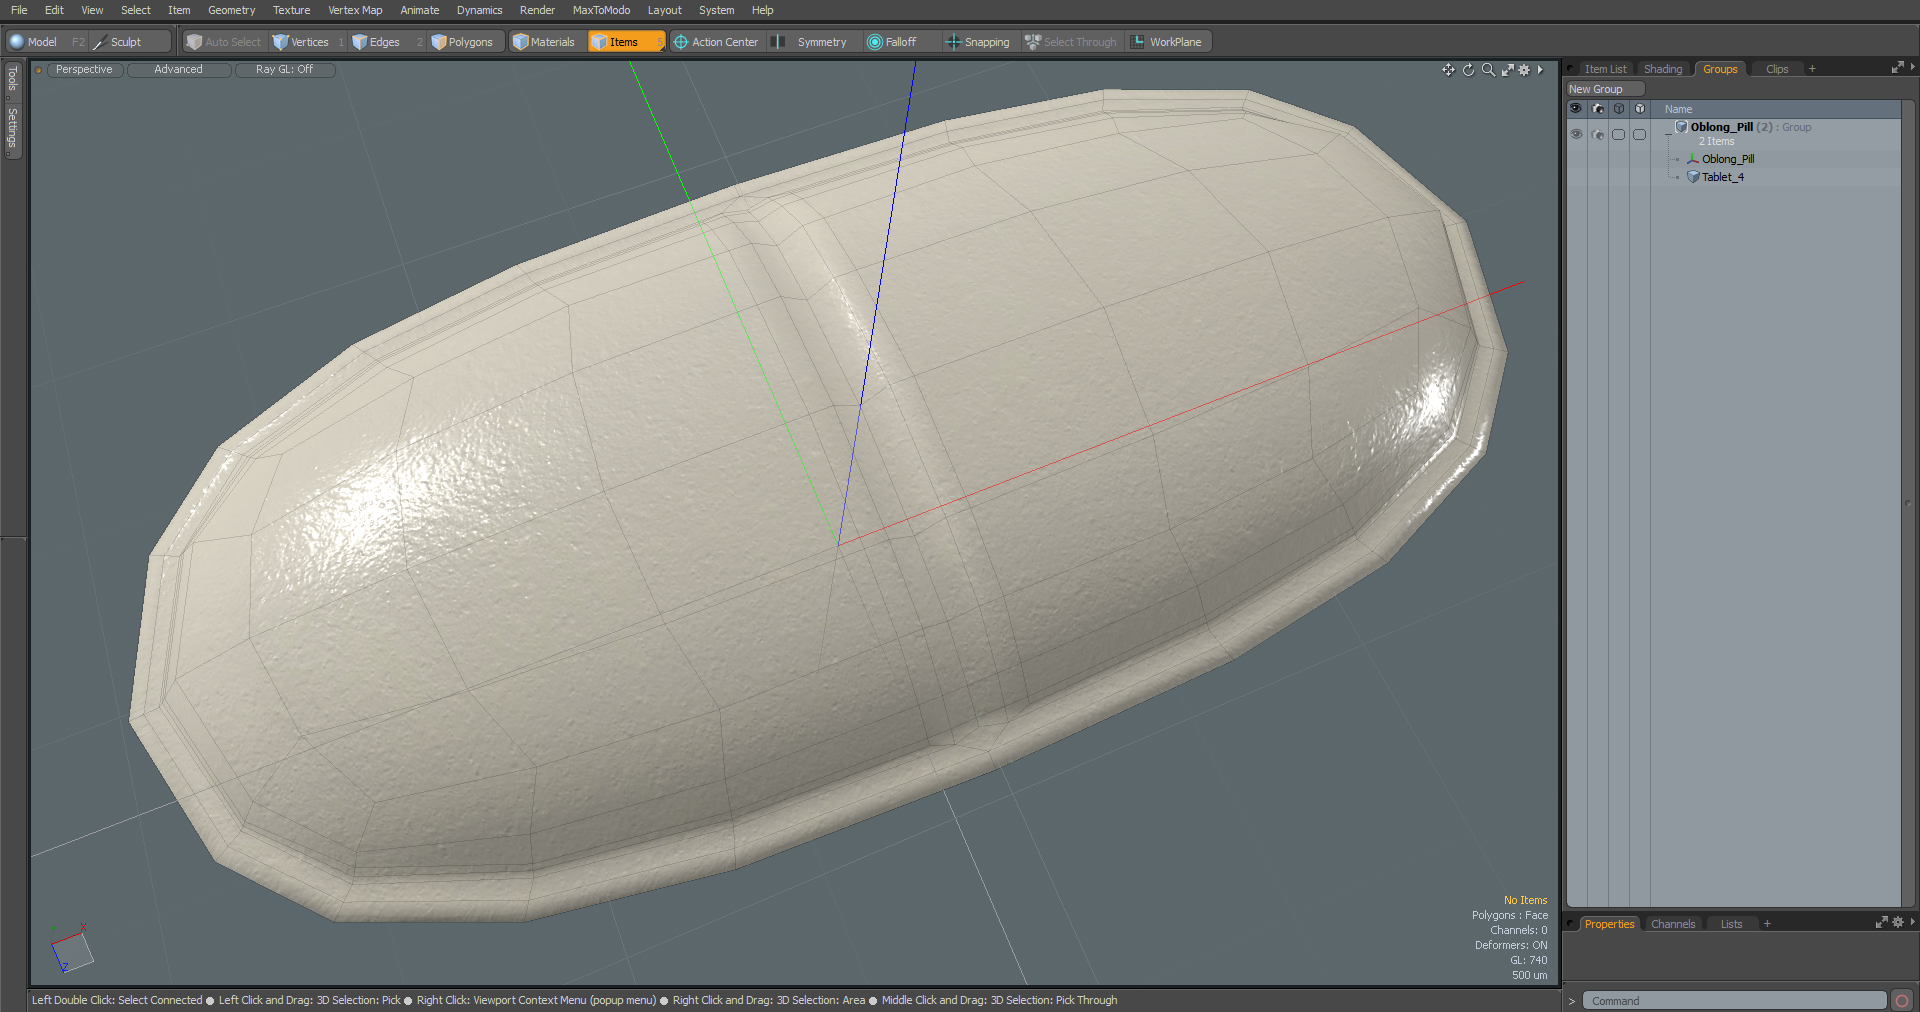
Task: Switch to the Properties tab
Action: tap(1609, 924)
